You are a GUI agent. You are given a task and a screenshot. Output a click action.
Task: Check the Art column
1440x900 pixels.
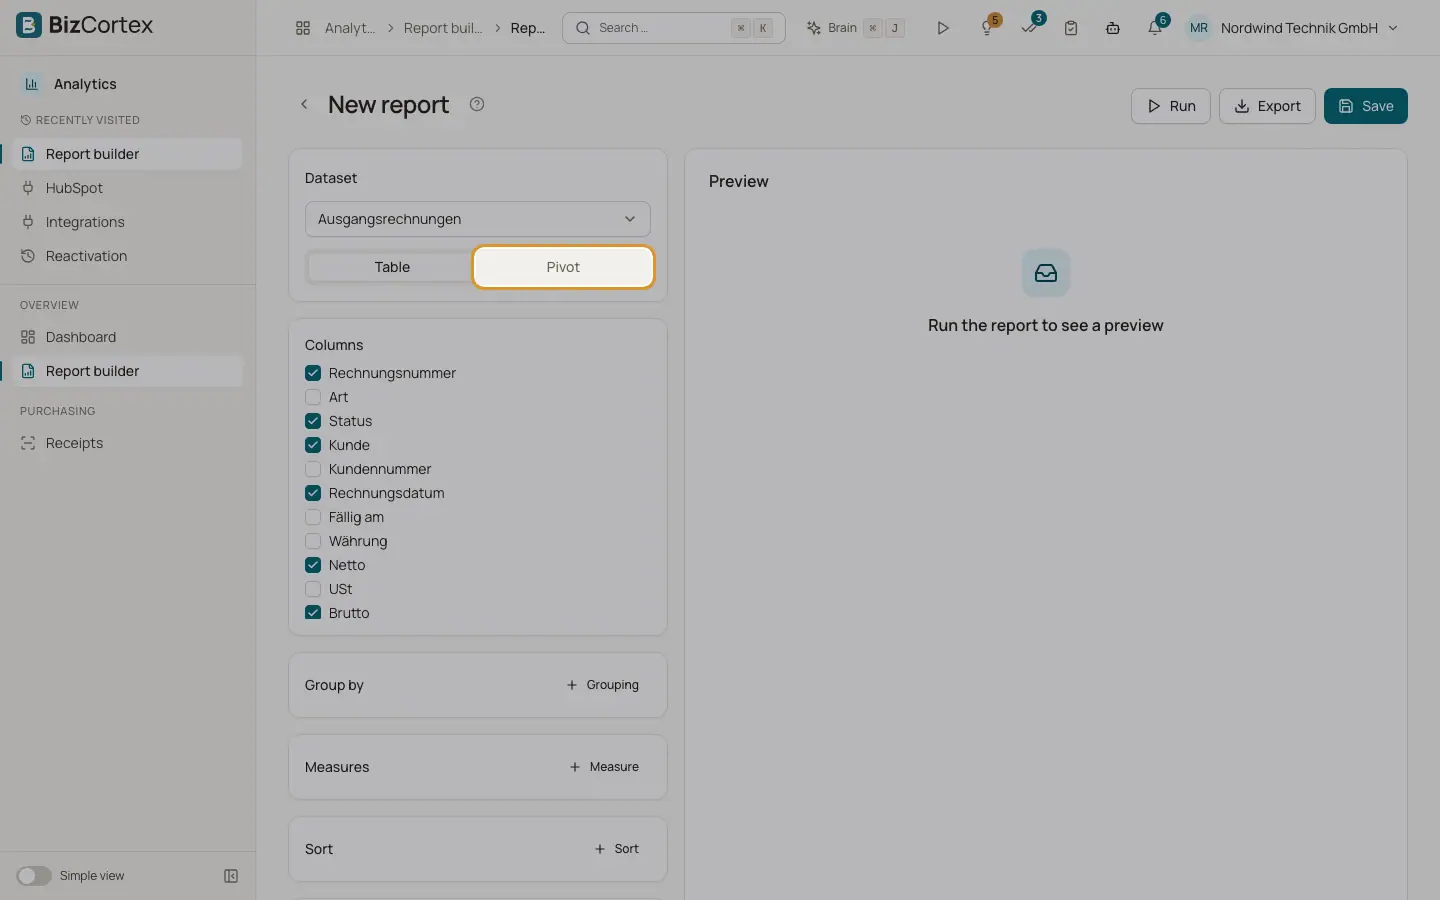click(x=313, y=397)
